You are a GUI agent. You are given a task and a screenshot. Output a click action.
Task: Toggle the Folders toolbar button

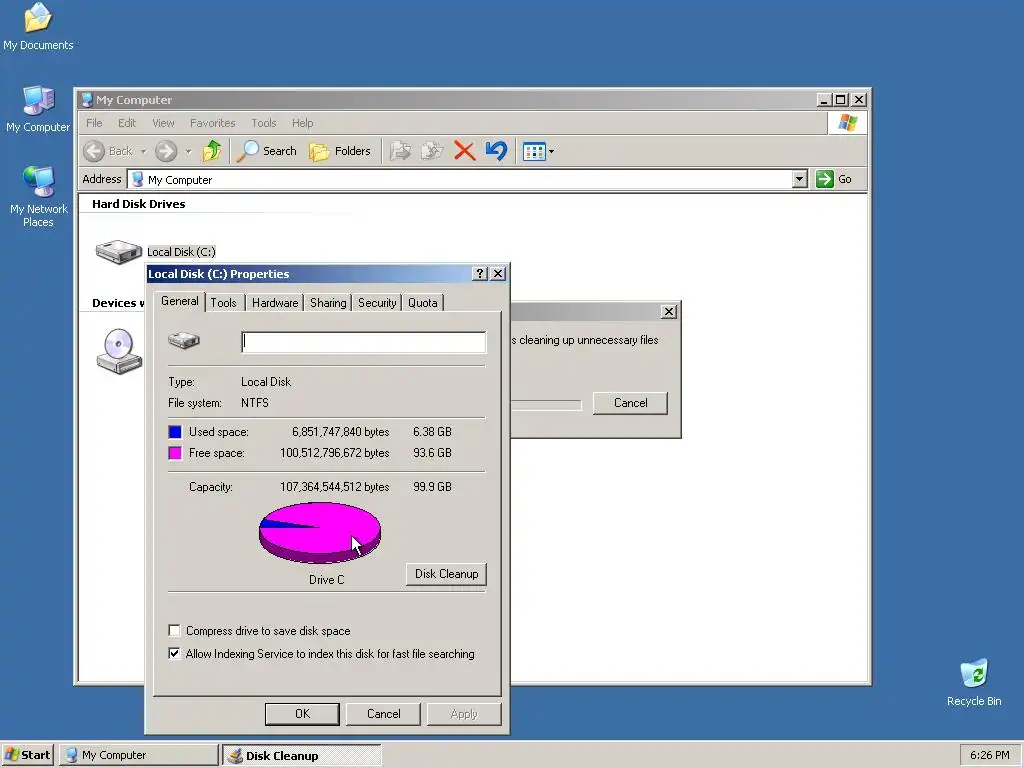click(x=340, y=151)
